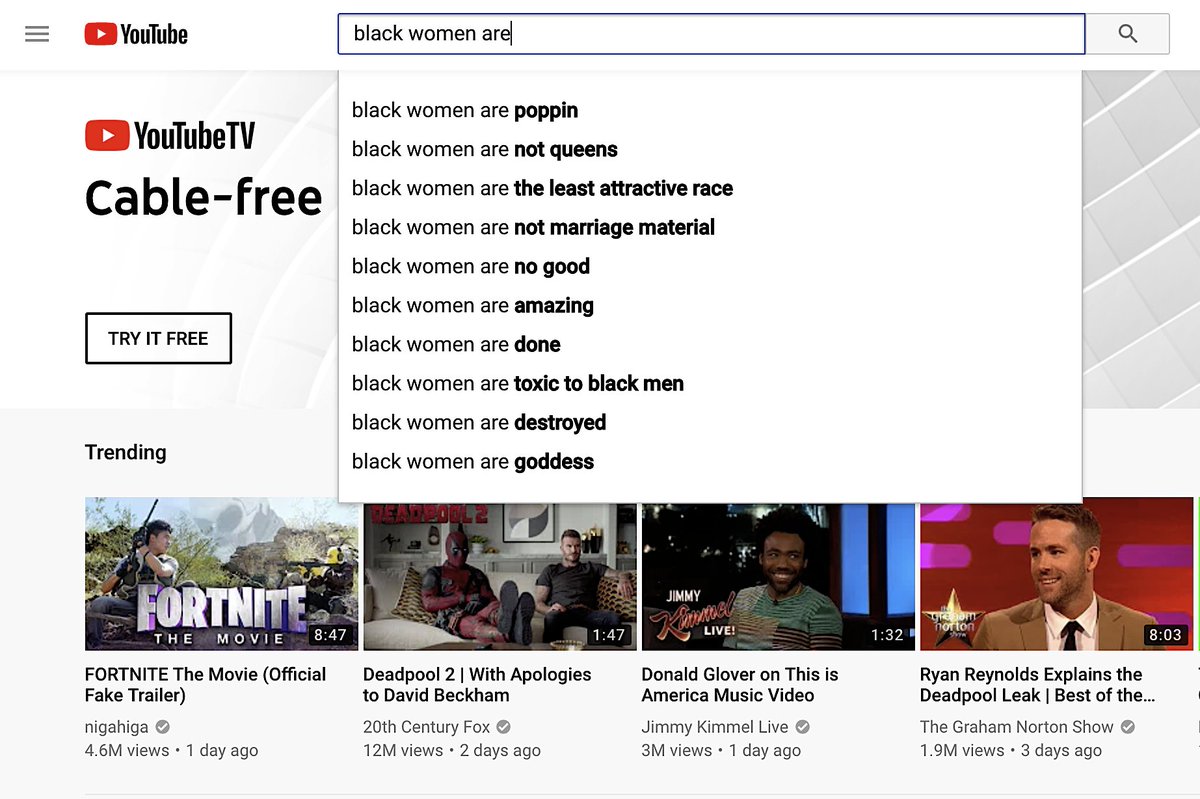Click Jimmy Kimmel Live verified badge

pyautogui.click(x=802, y=727)
